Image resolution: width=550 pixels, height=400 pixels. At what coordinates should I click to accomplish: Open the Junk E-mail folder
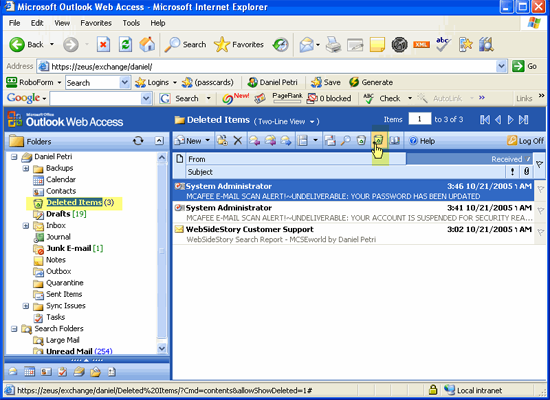coord(69,248)
